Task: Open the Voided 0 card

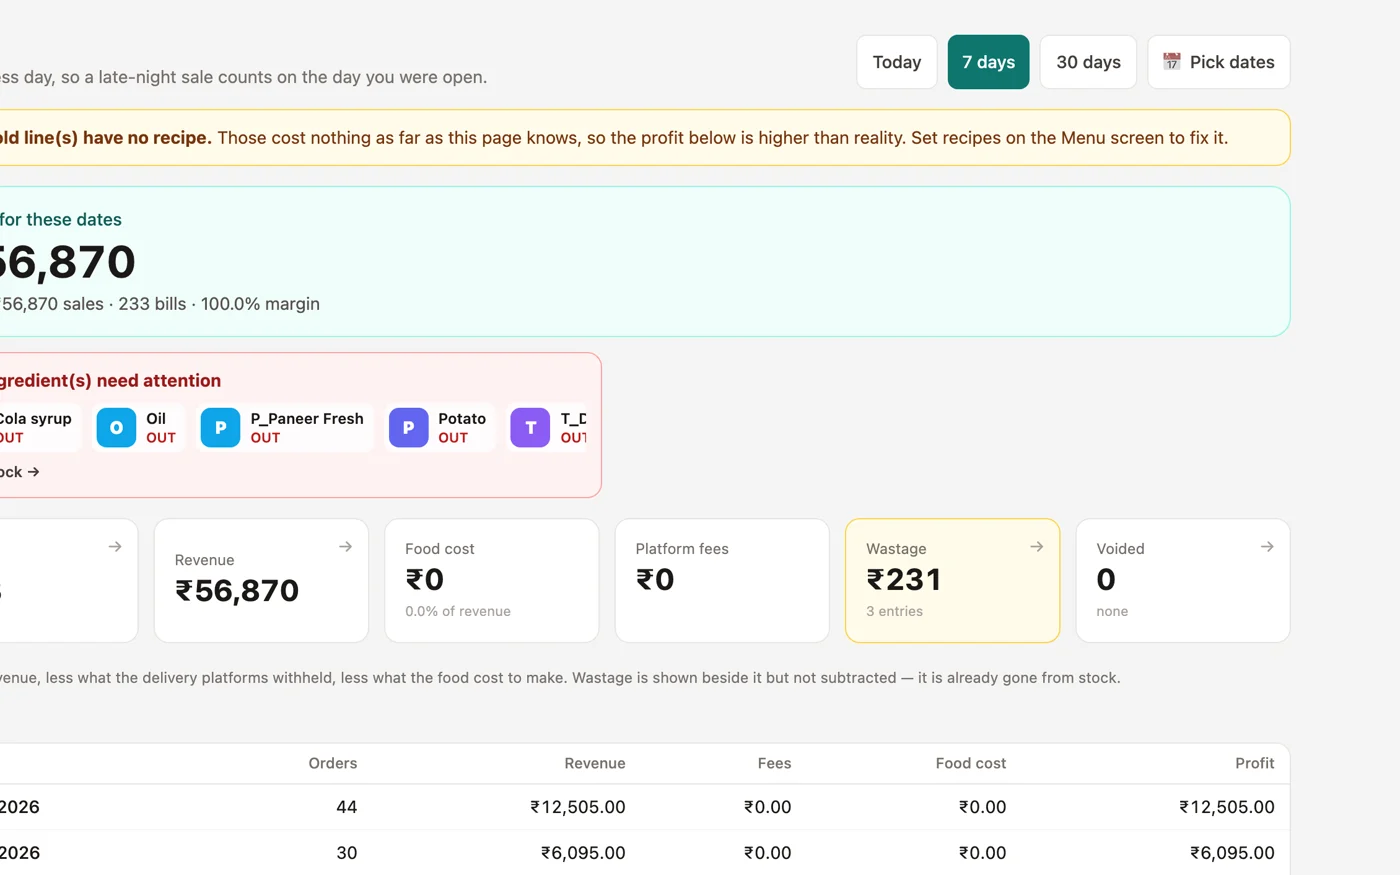Action: click(x=1183, y=580)
